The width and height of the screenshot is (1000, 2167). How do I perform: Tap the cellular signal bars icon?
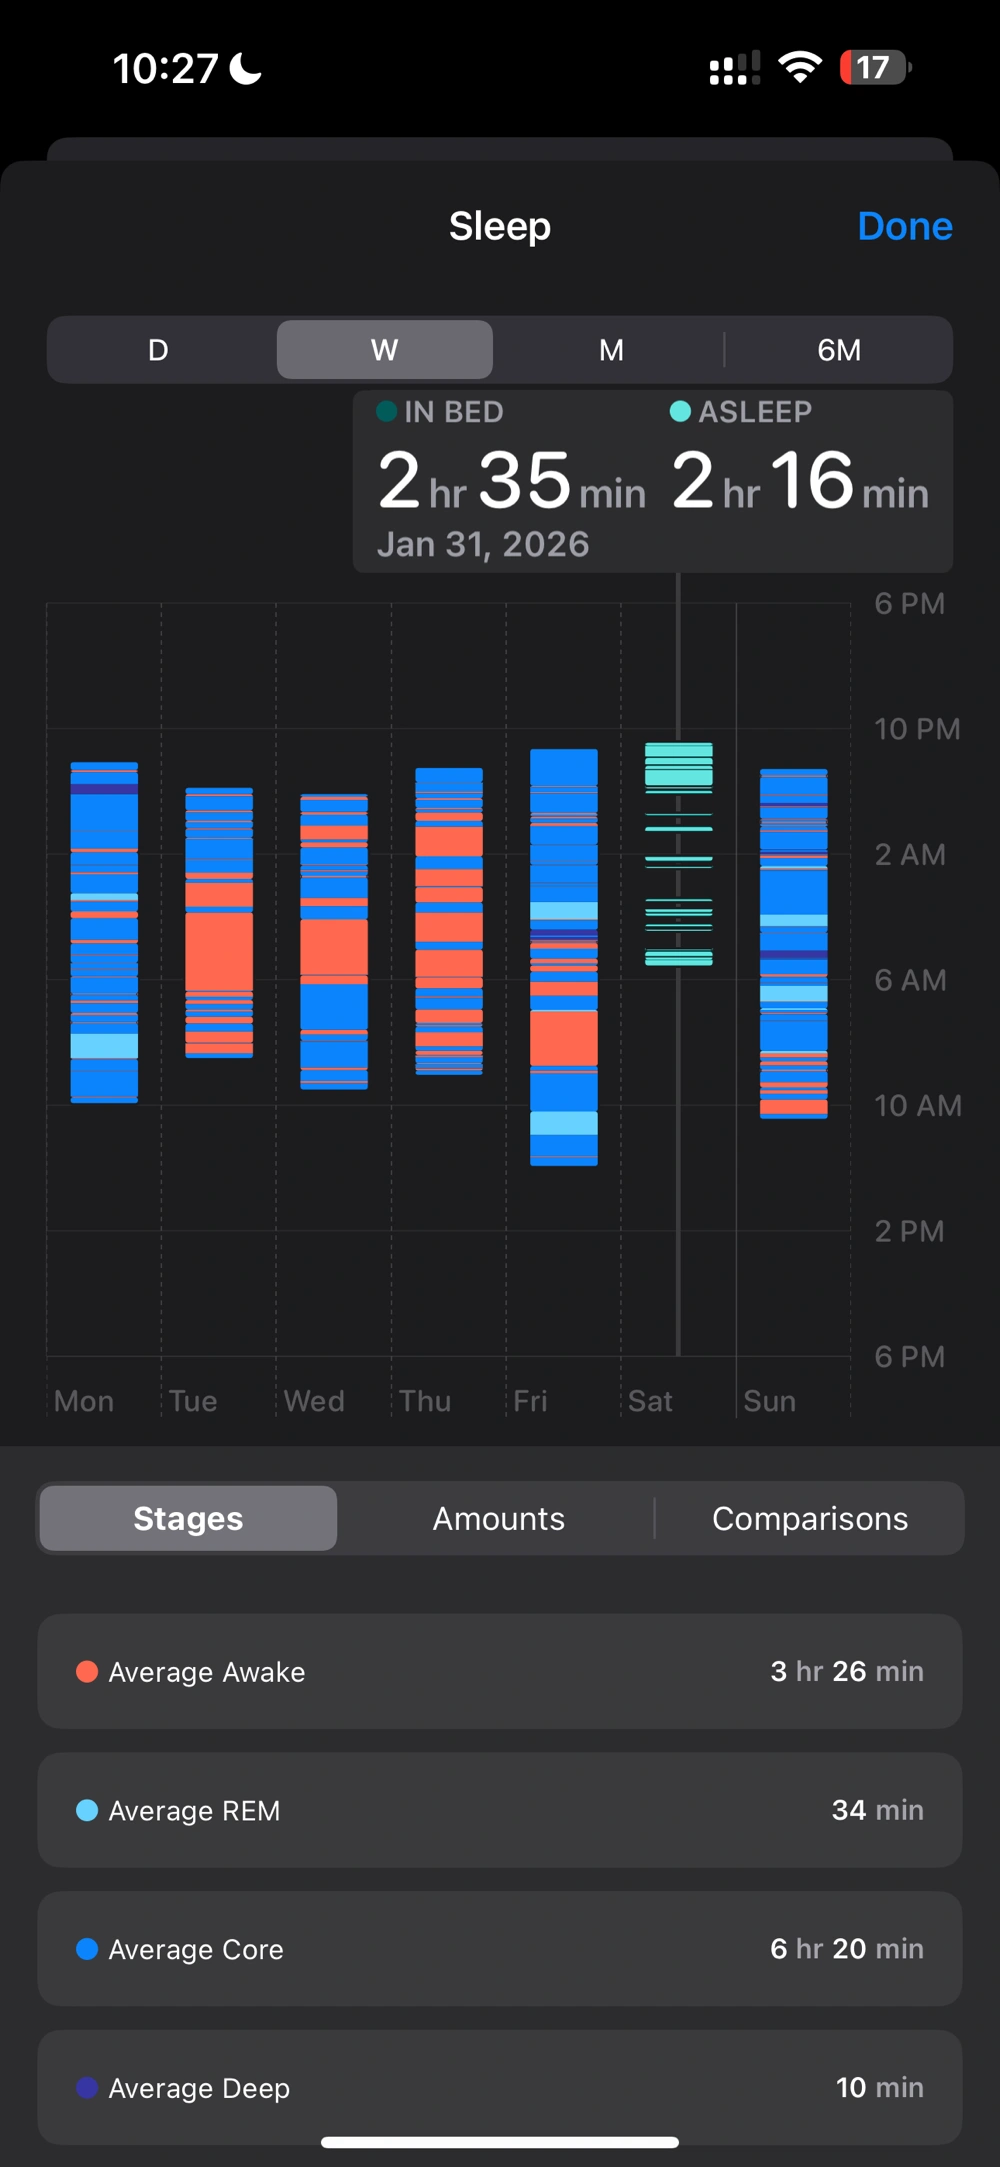pyautogui.click(x=734, y=68)
